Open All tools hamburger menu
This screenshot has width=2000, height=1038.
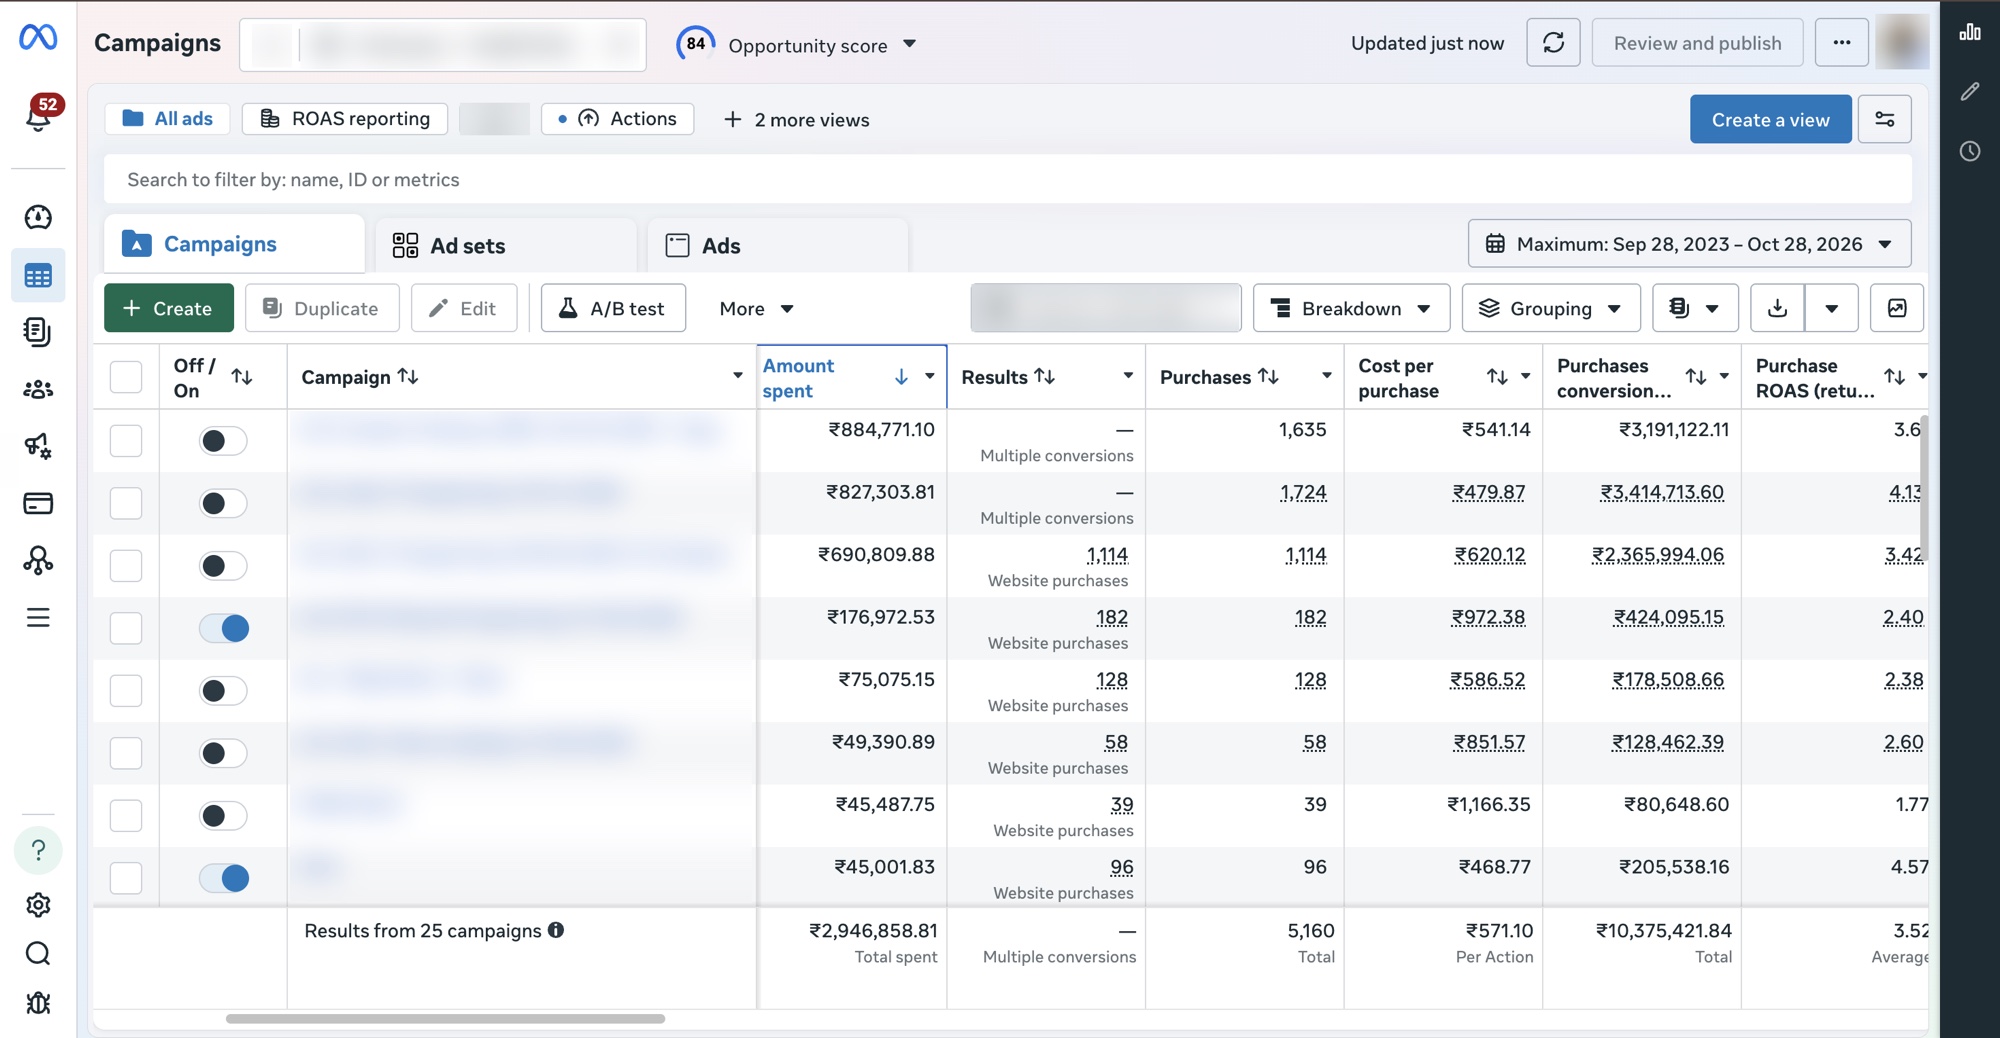click(38, 617)
